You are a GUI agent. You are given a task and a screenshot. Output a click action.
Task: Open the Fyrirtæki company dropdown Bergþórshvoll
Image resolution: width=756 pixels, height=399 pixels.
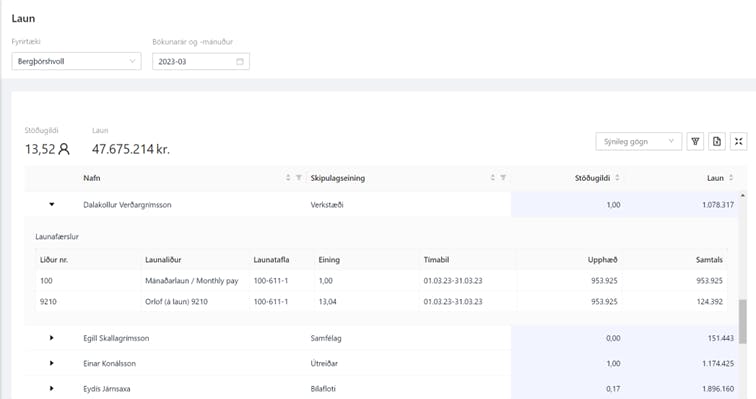tap(76, 61)
